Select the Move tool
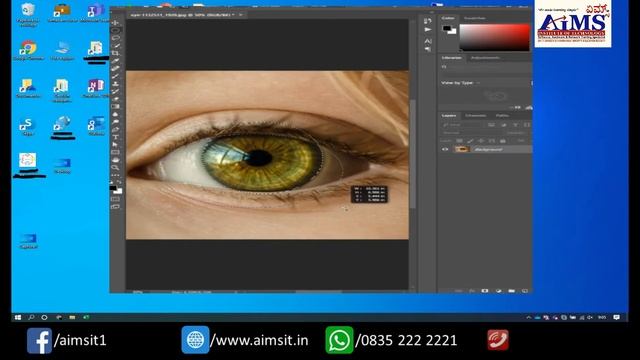 pos(116,22)
